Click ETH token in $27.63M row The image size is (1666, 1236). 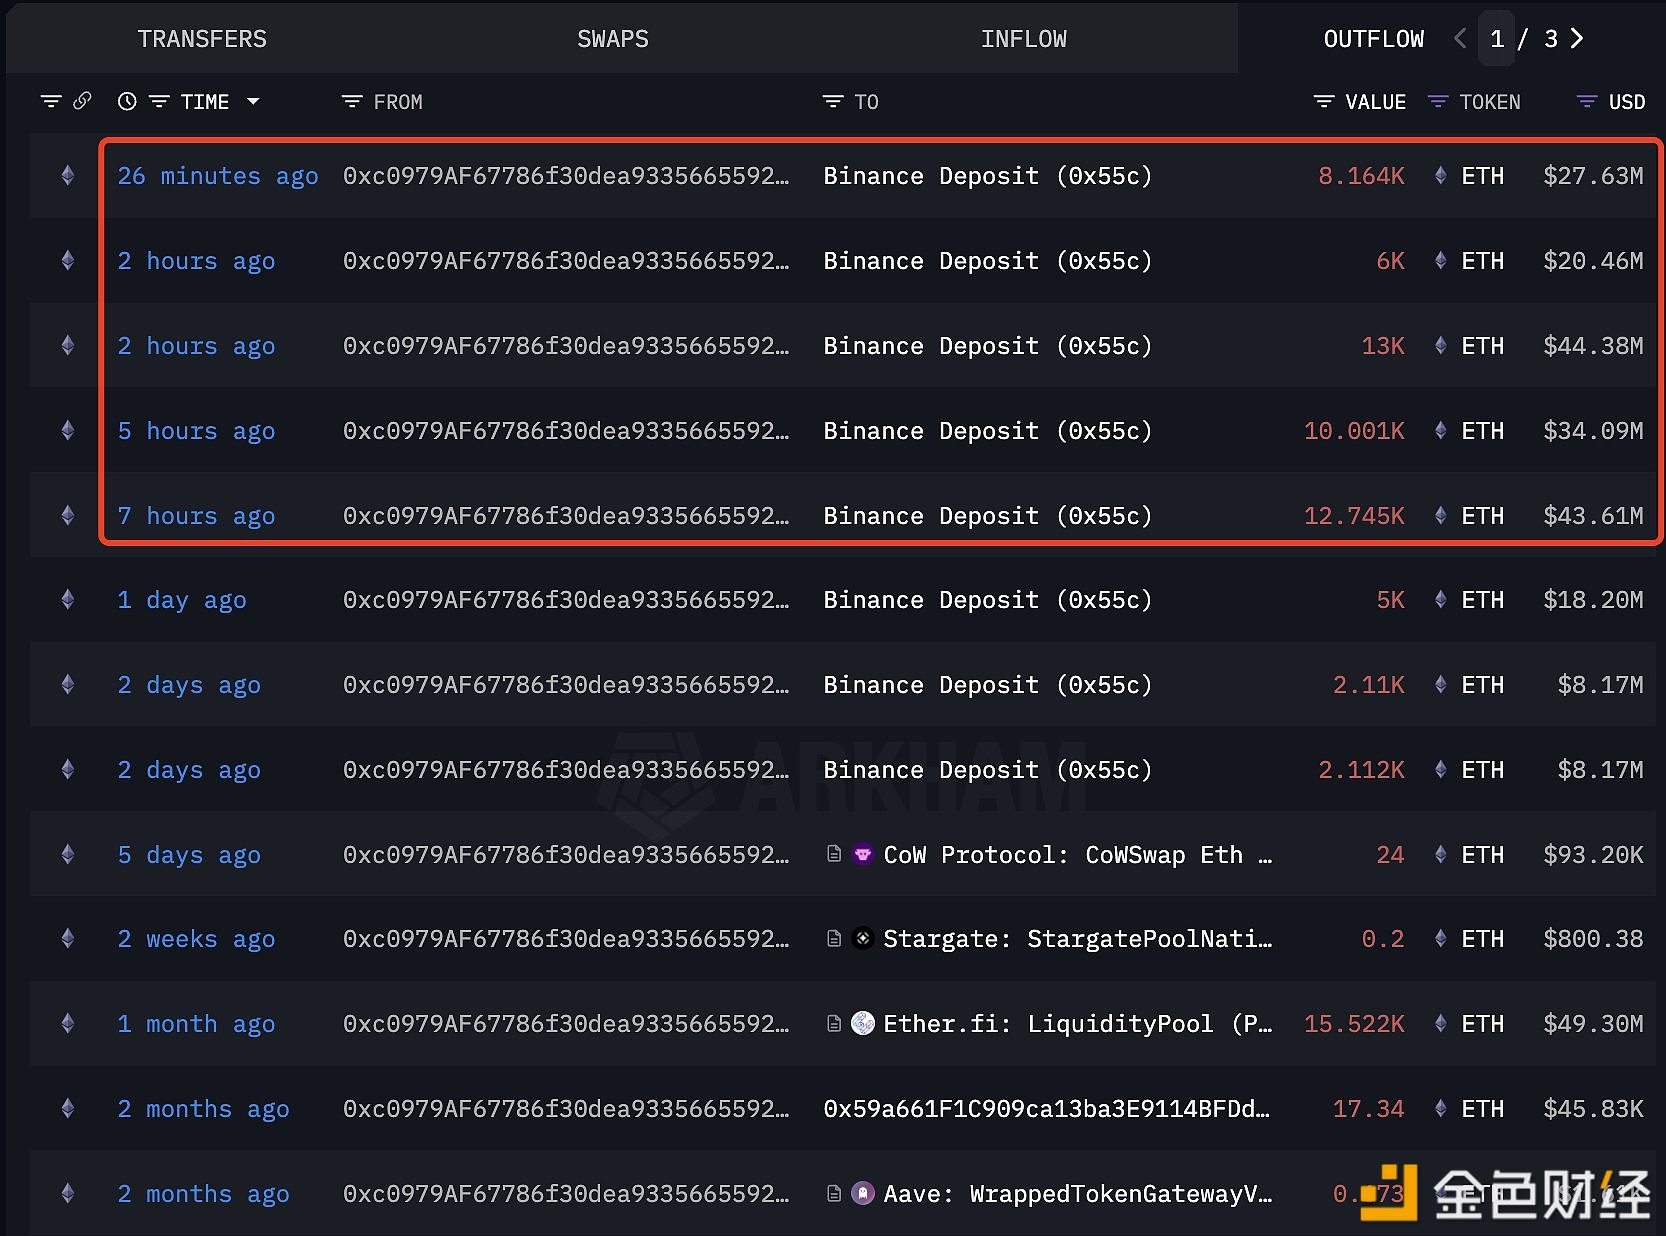point(1470,176)
